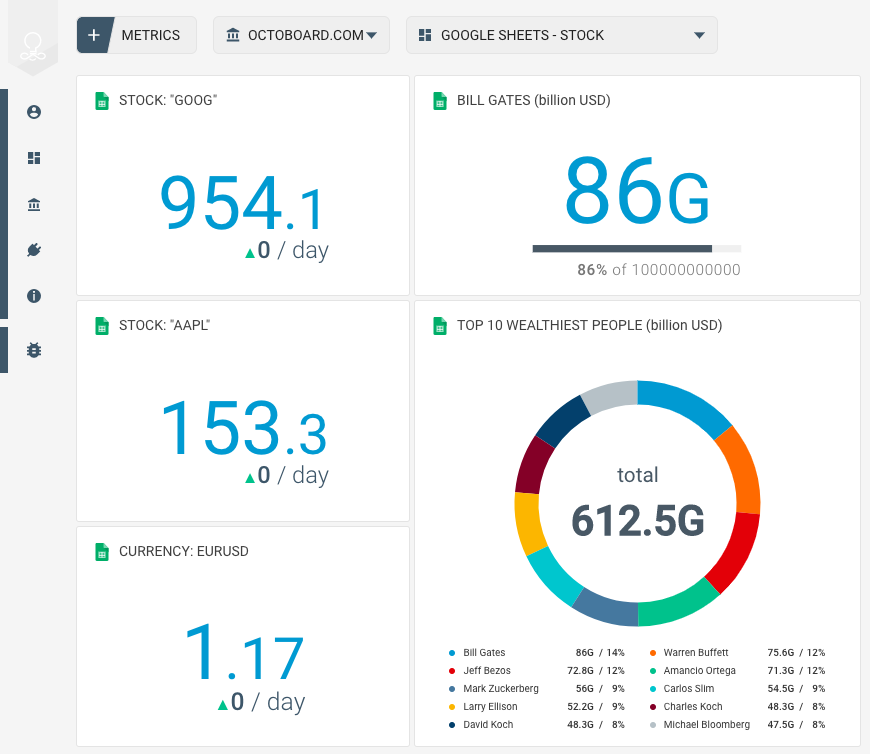The image size is (870, 754).
Task: Click the Larry Ellison legend name
Action: (490, 706)
